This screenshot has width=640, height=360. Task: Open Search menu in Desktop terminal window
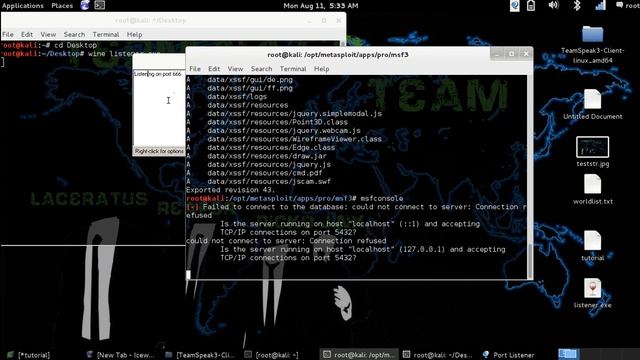[74, 35]
